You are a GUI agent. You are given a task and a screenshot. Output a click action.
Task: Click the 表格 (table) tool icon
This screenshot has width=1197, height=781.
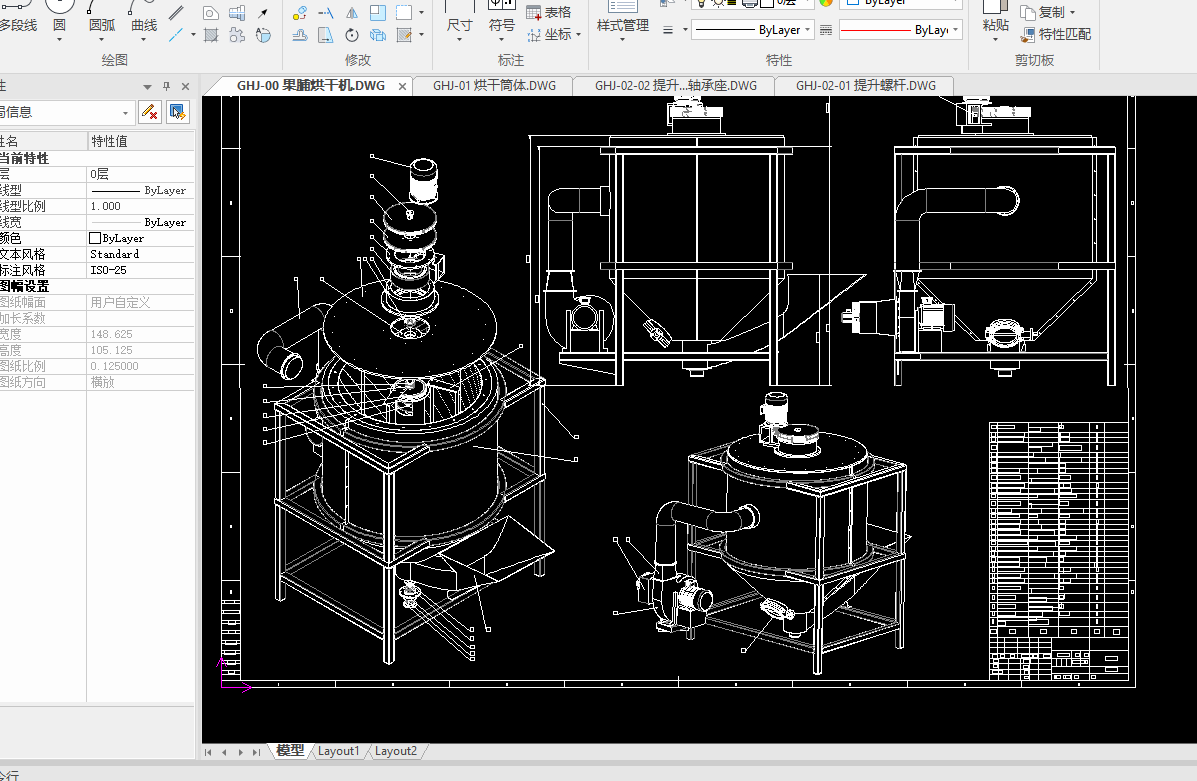533,13
